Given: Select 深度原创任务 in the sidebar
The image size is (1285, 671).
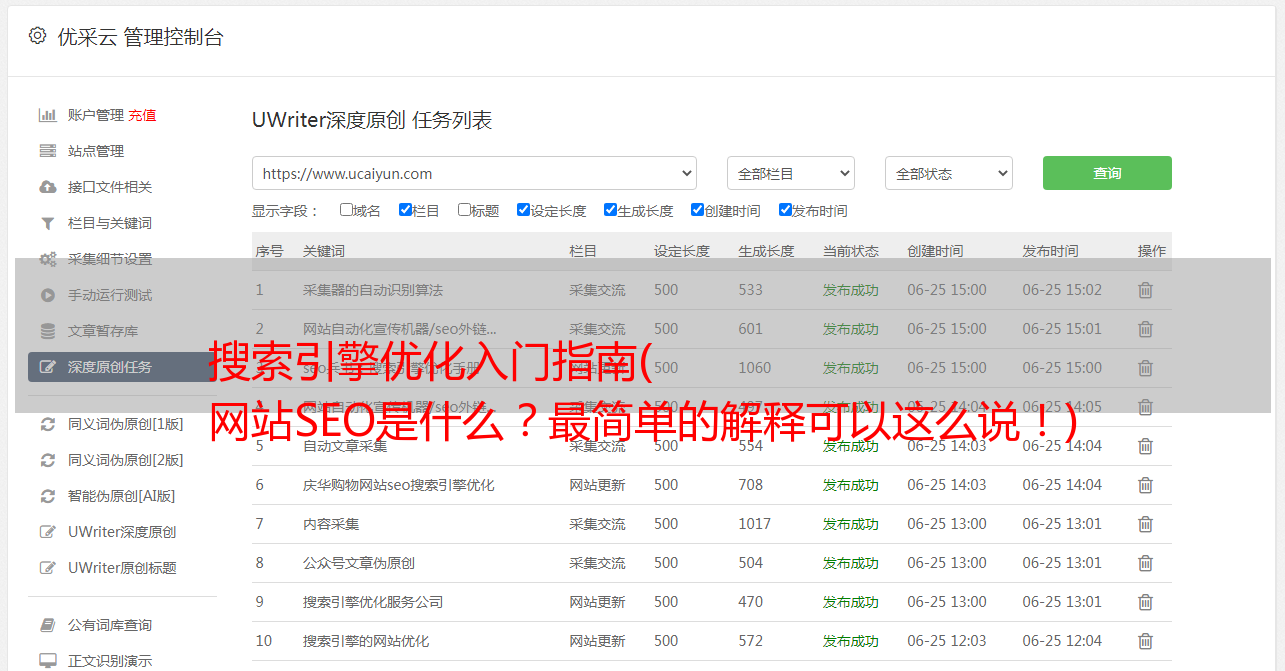Looking at the screenshot, I should 121,367.
